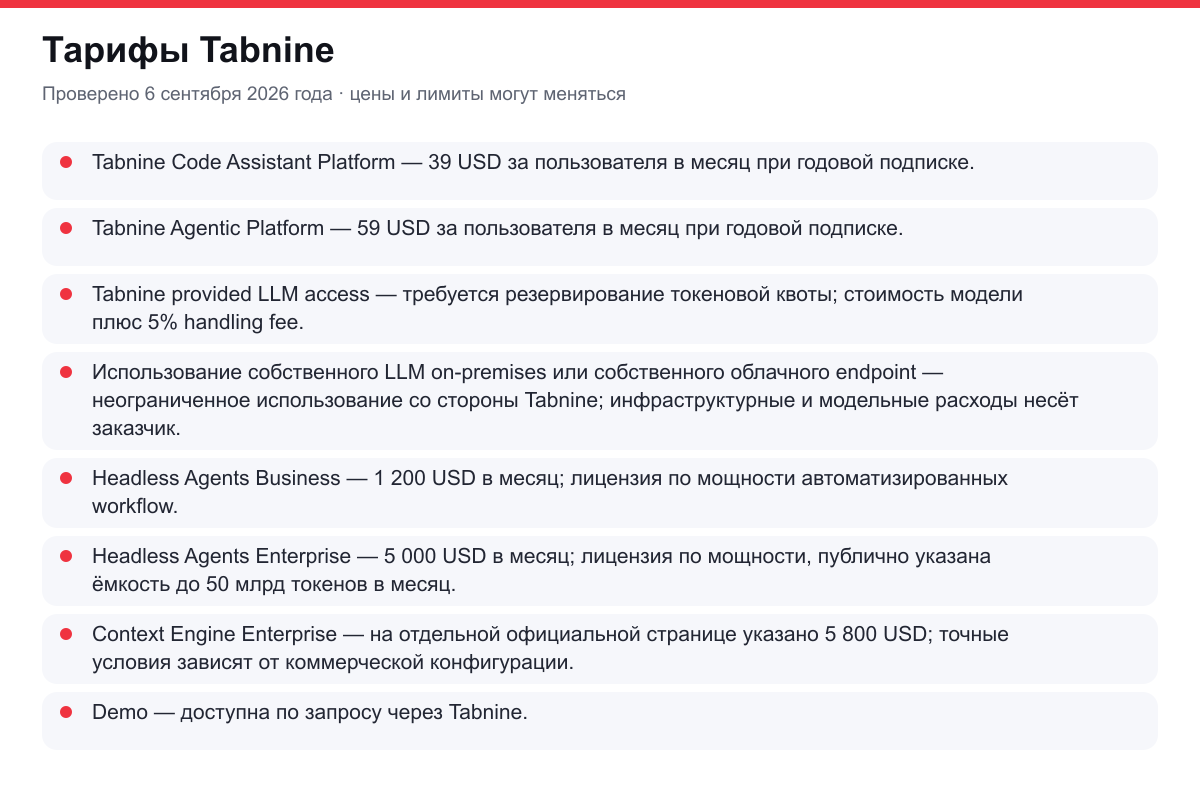1200x792 pixels.
Task: Click the red bullet beside 'Использование собственного LLM'
Action: click(x=66, y=372)
